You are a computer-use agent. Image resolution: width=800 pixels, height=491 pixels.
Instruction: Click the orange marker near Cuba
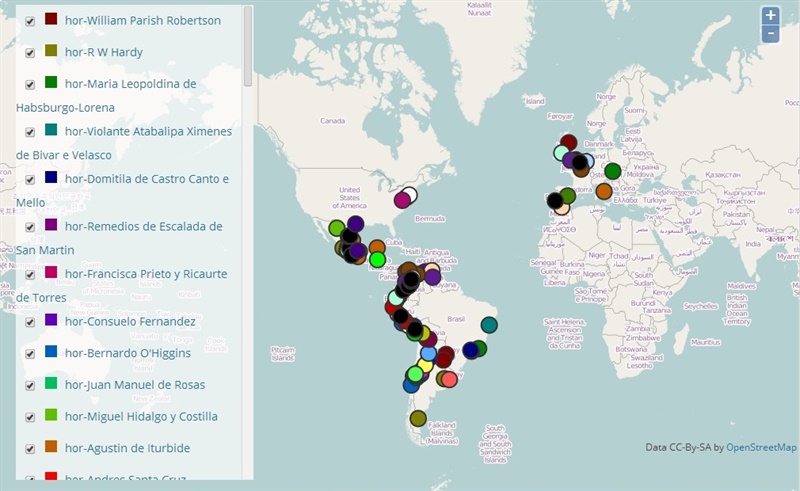(377, 248)
